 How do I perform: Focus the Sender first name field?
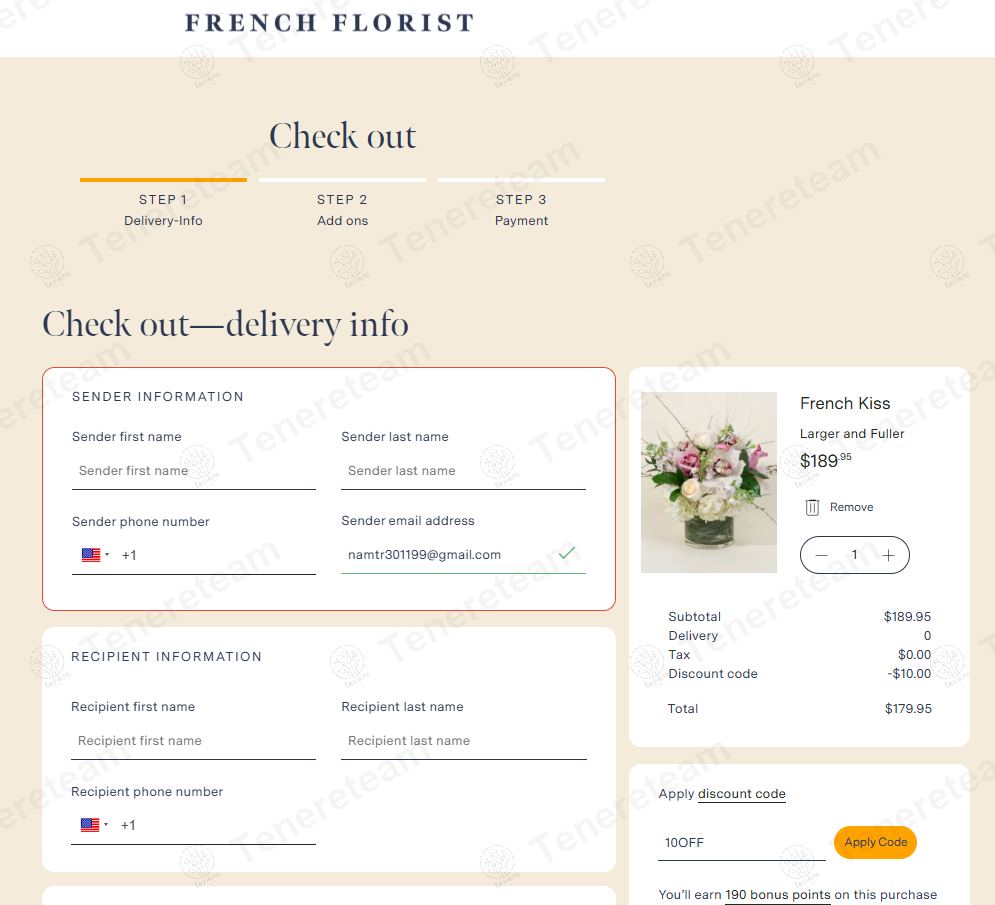coord(193,471)
